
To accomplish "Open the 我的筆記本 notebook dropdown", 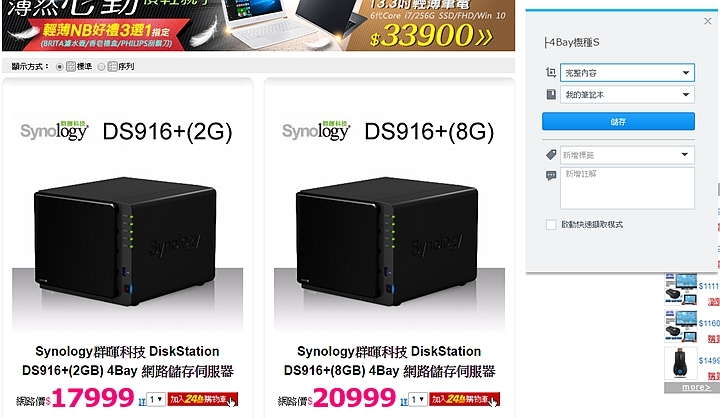I will point(627,95).
